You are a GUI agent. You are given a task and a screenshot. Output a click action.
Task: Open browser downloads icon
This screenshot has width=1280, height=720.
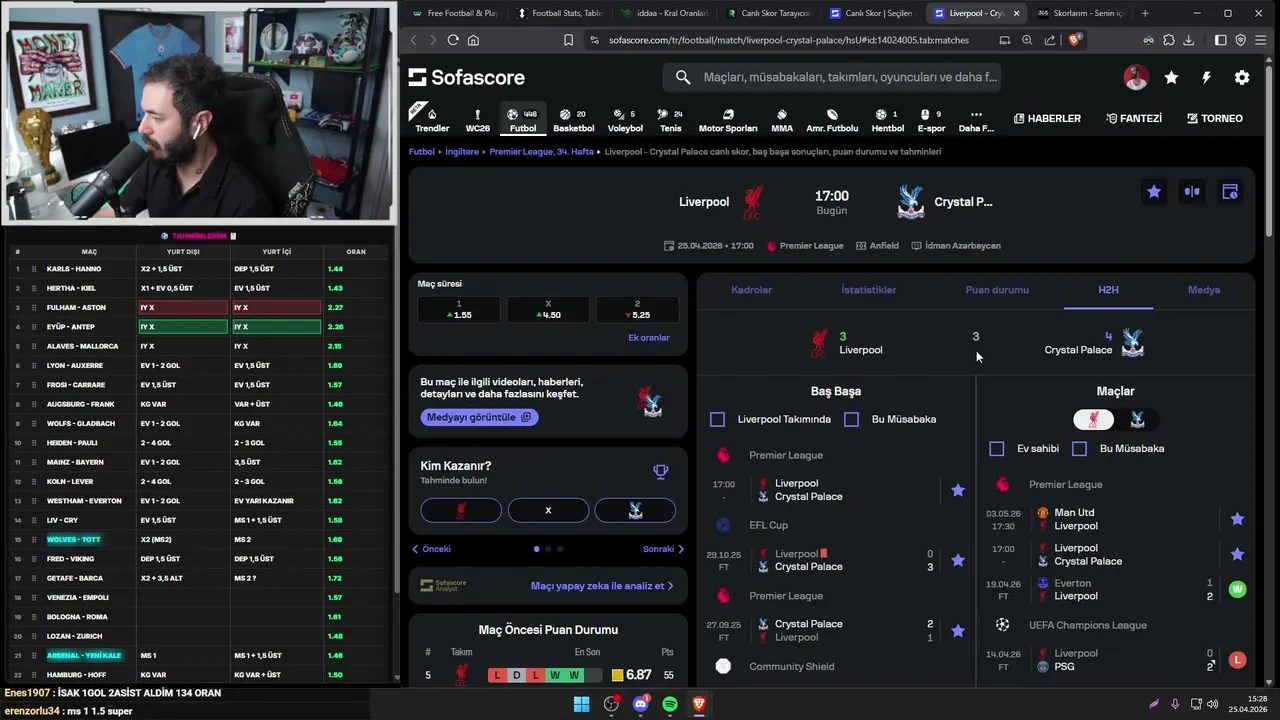1188,40
